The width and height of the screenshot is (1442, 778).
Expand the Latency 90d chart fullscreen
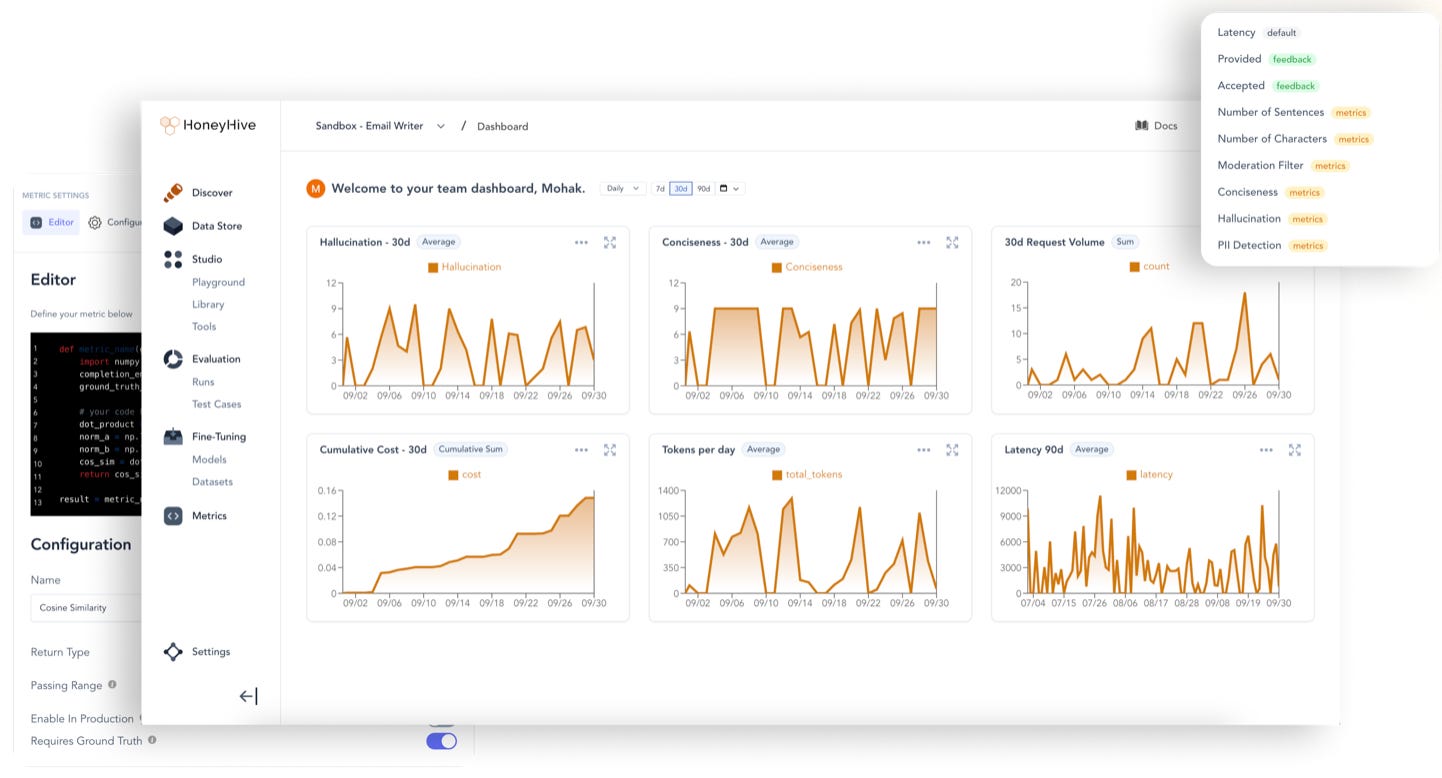1295,450
